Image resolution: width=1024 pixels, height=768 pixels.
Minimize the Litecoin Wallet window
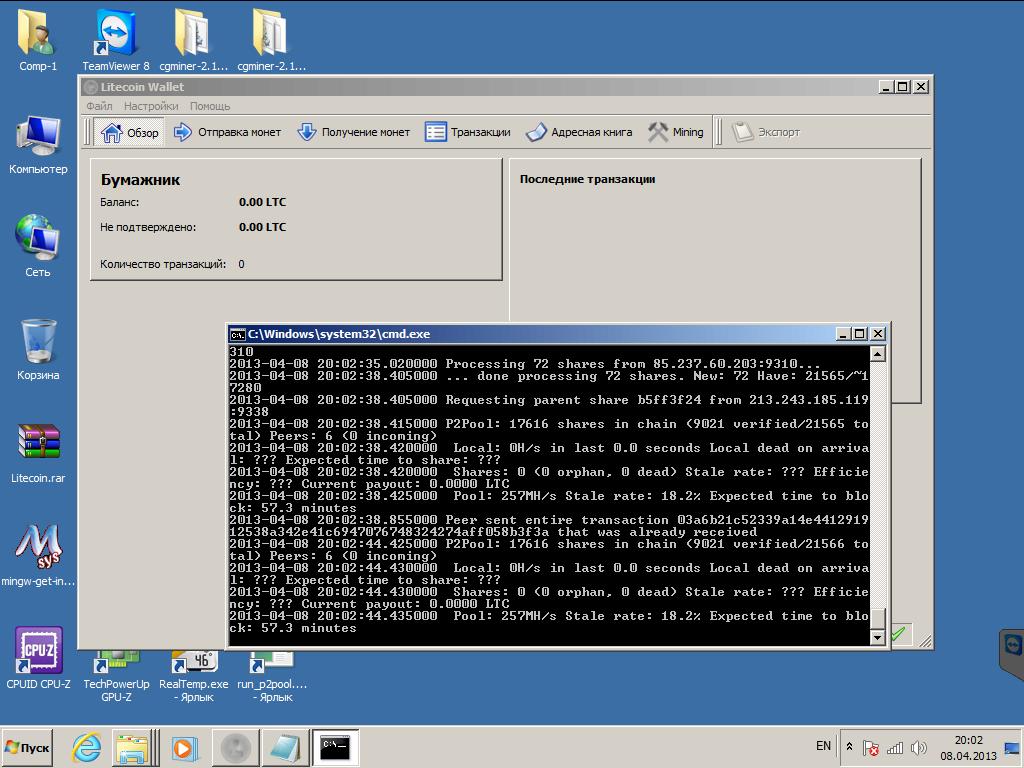[x=886, y=87]
